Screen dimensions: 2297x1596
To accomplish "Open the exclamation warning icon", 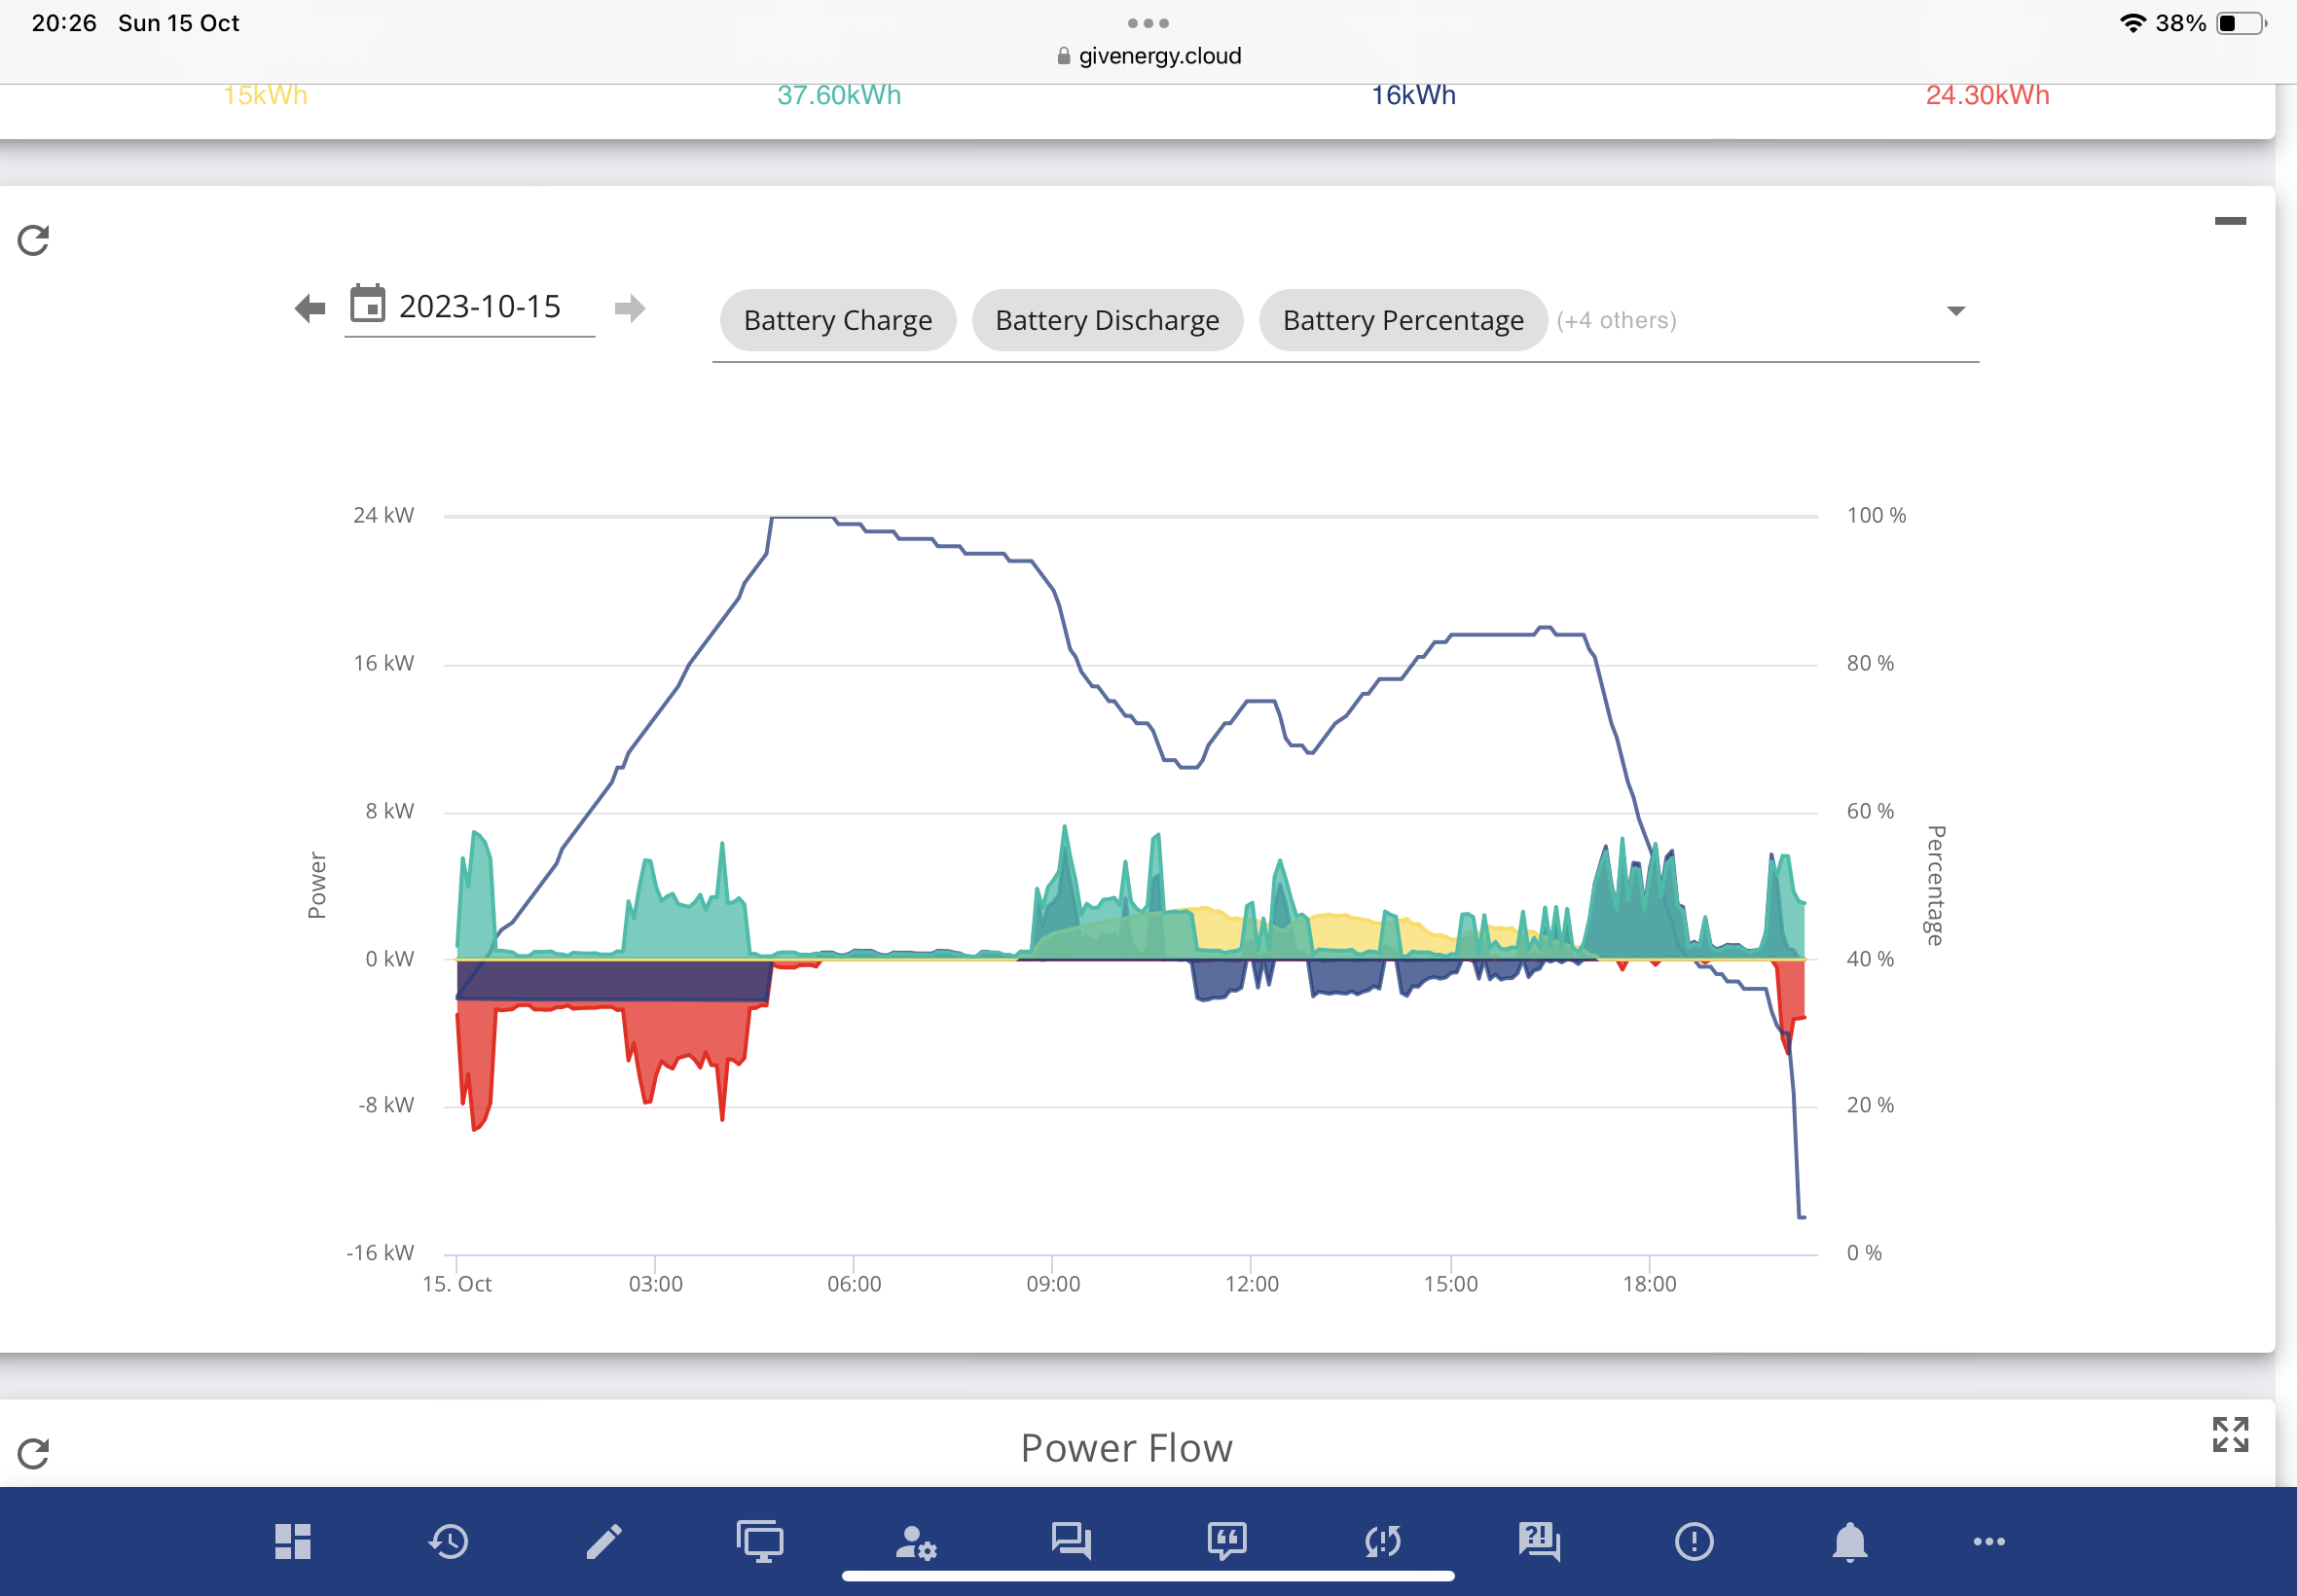I will 1693,1541.
